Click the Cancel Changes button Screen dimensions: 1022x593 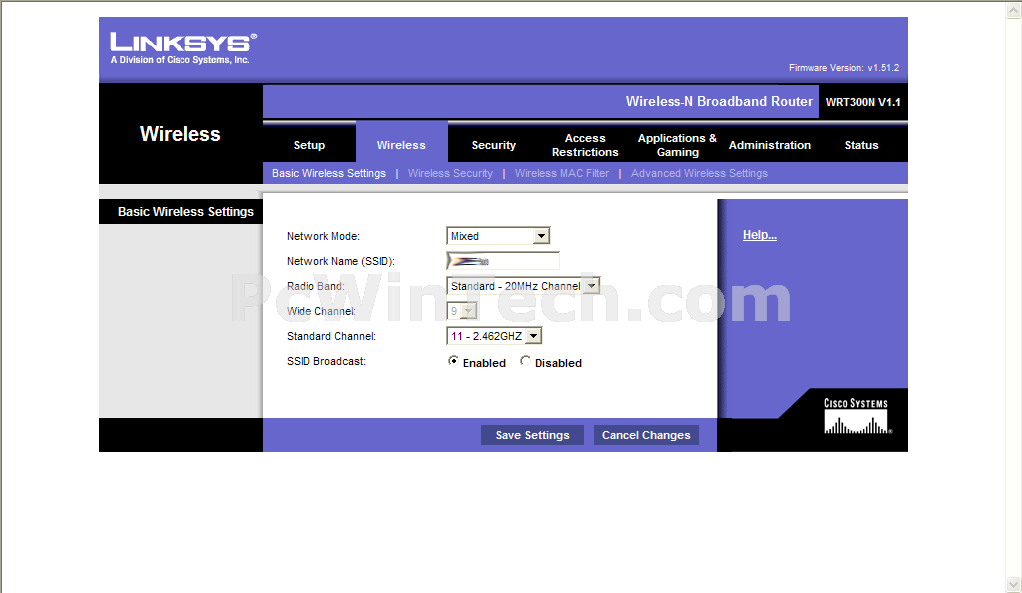coord(646,435)
